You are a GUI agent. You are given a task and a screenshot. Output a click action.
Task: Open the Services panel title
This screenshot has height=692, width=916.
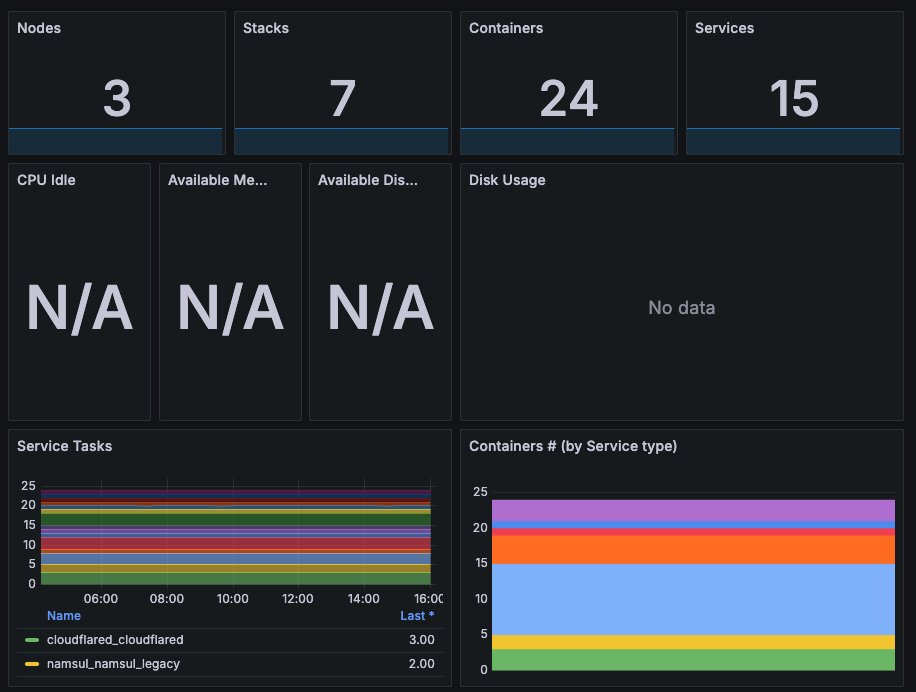coord(724,28)
